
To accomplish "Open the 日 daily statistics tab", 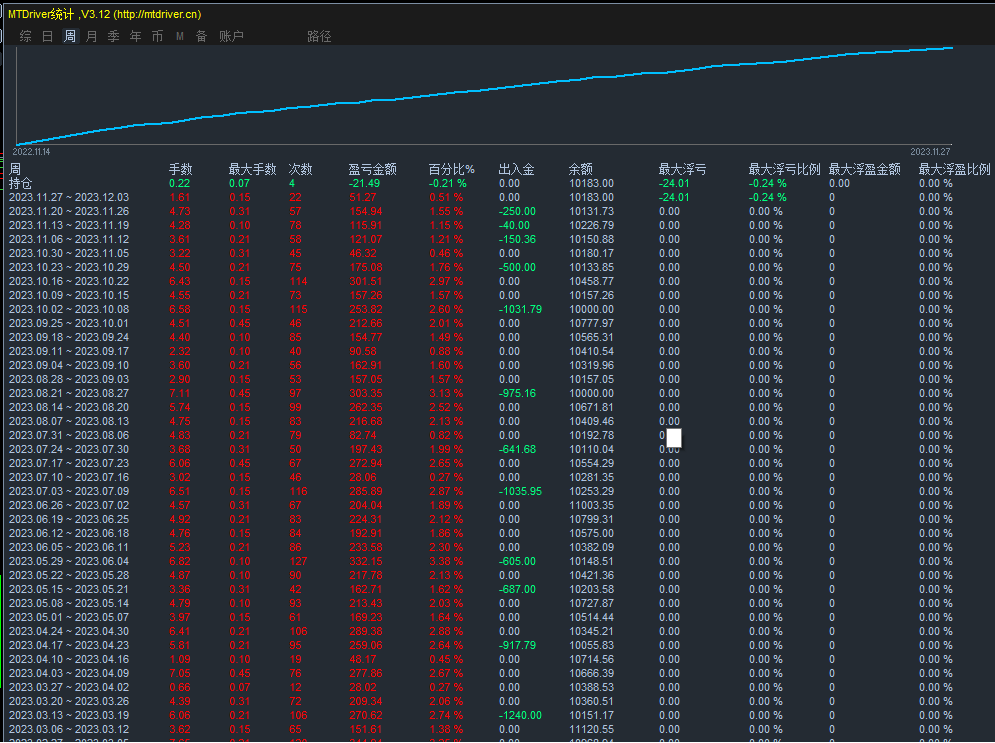I will coord(48,37).
